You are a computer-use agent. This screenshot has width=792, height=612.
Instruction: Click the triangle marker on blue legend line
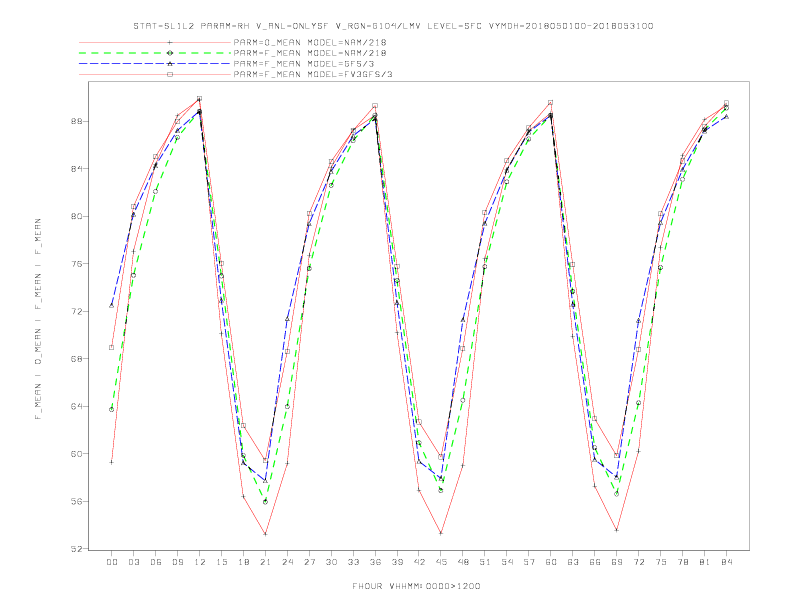(170, 64)
